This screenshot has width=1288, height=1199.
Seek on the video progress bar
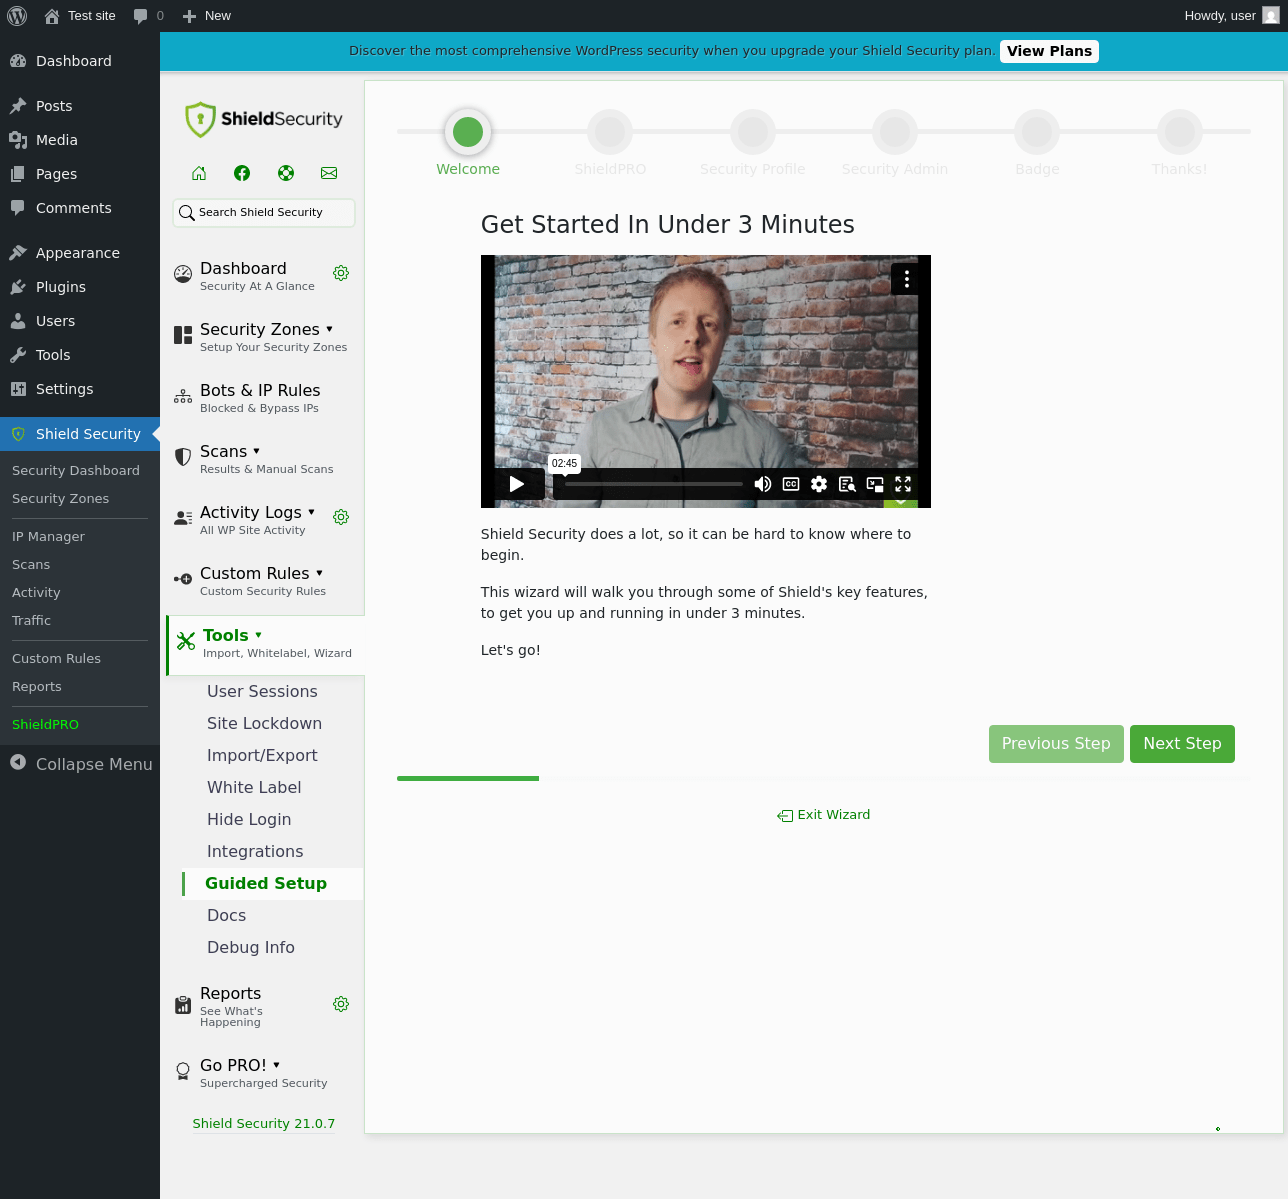[x=654, y=484]
